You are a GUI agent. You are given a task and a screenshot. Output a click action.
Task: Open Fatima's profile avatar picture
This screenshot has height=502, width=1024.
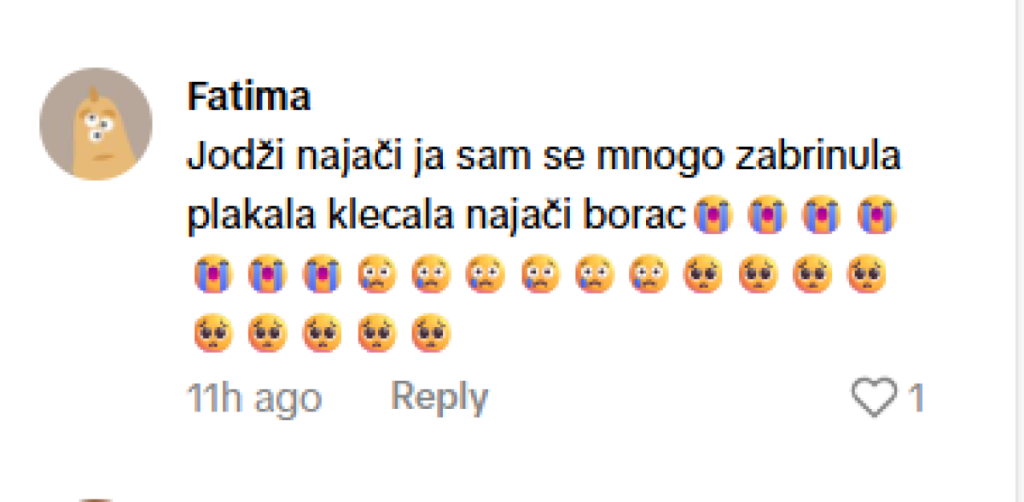click(x=95, y=123)
